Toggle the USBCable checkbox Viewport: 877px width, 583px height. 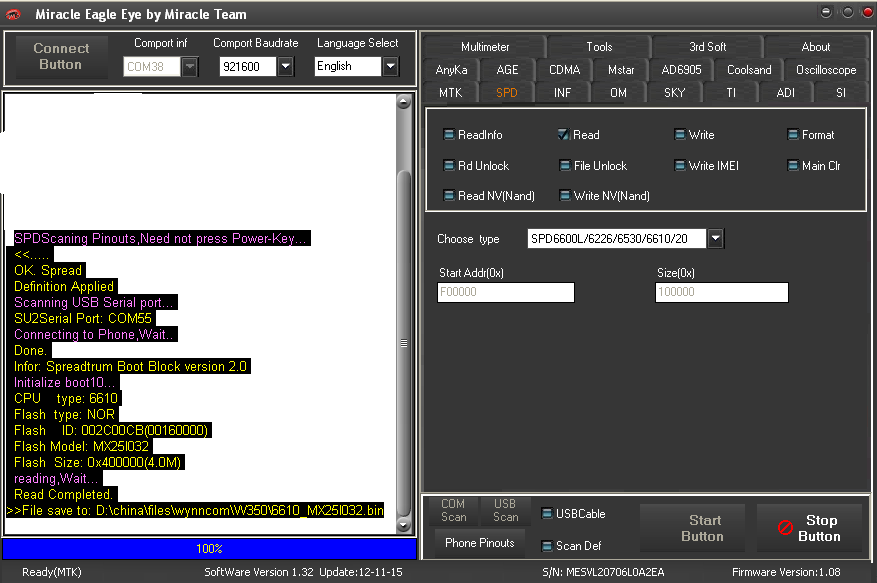point(547,514)
